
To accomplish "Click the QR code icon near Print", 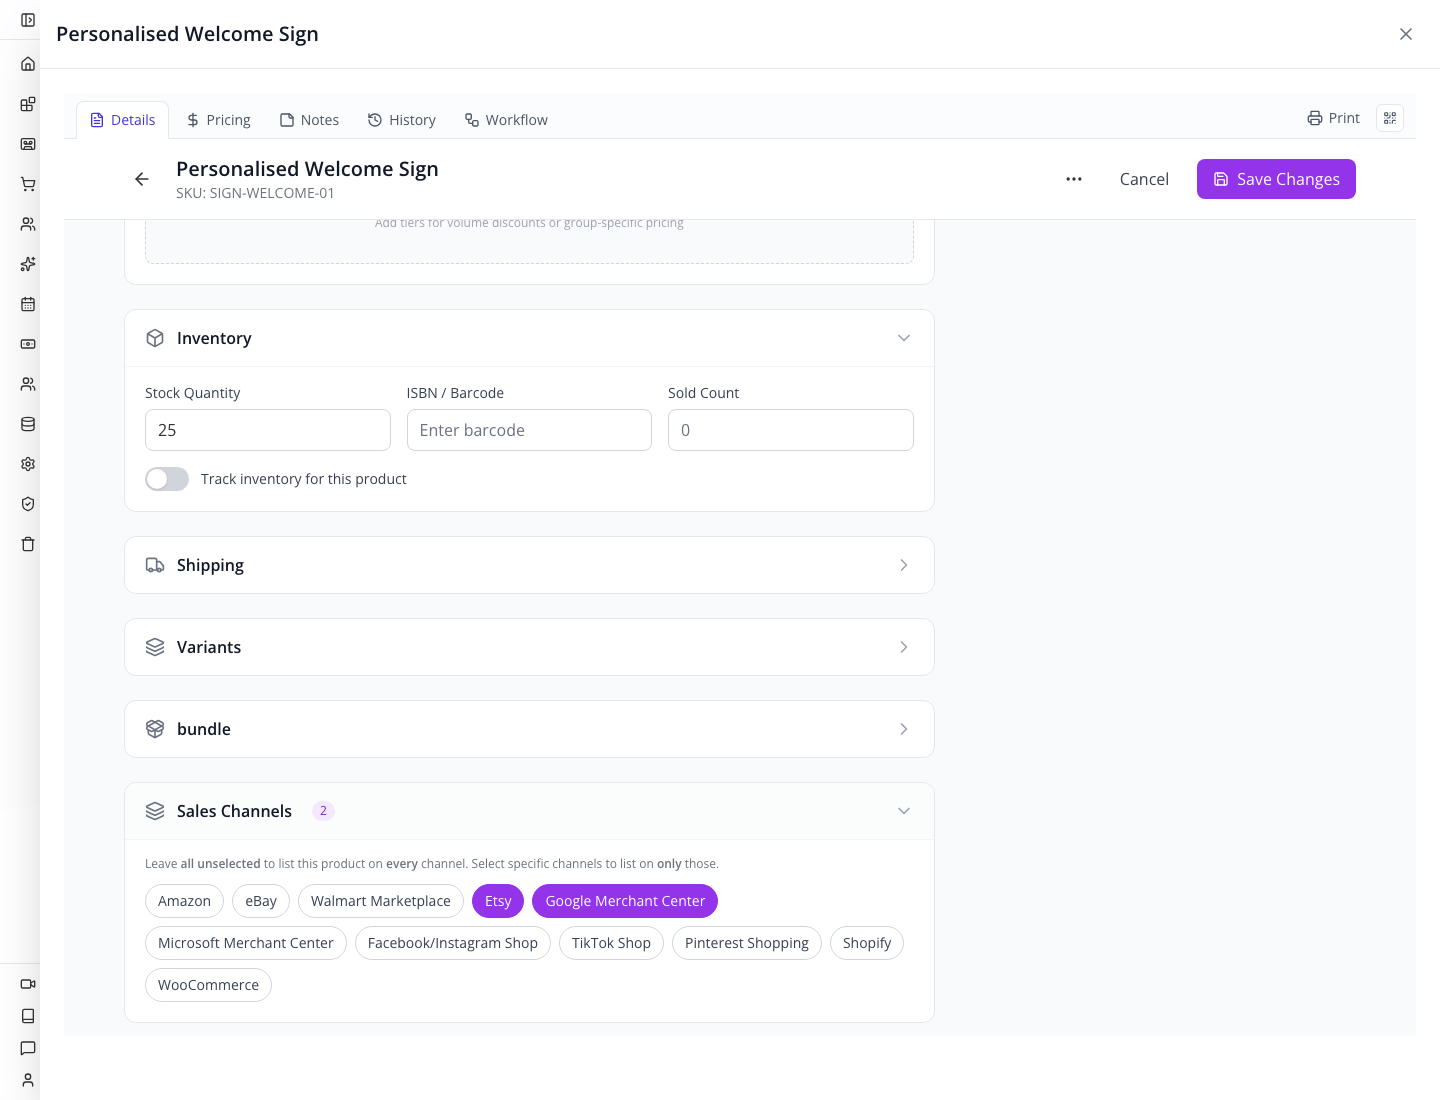I will (x=1390, y=118).
